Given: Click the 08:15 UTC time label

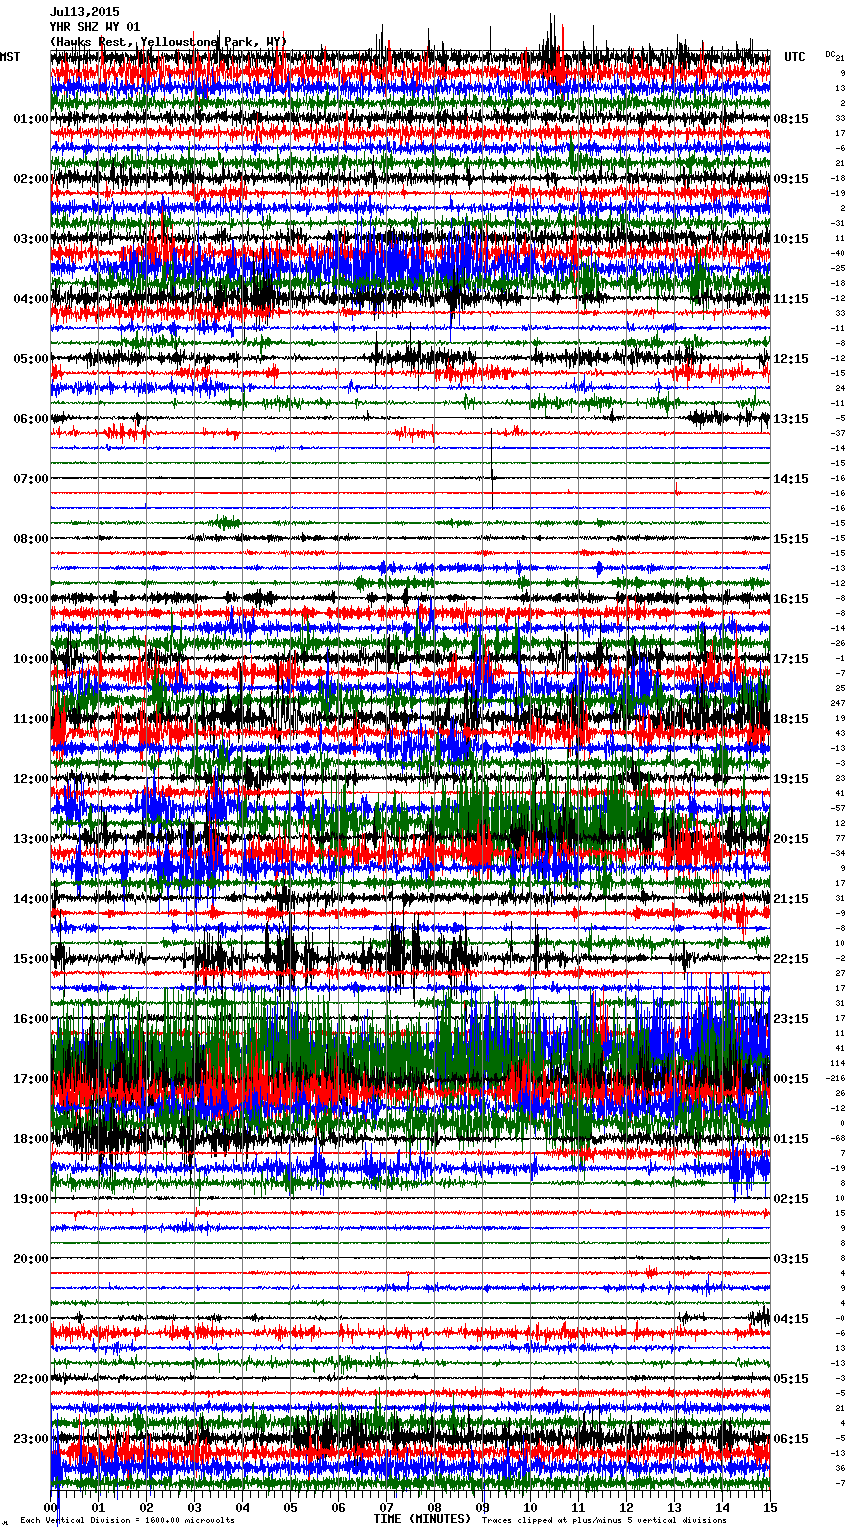Looking at the screenshot, I should point(791,119).
